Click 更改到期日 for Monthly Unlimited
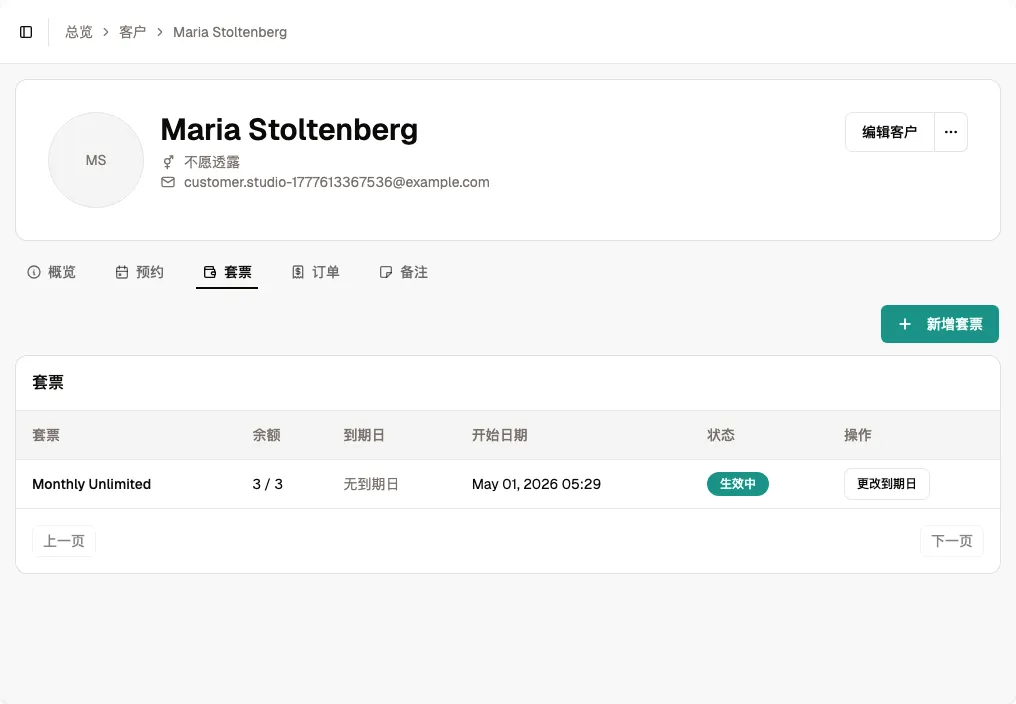1016x704 pixels. click(x=886, y=484)
